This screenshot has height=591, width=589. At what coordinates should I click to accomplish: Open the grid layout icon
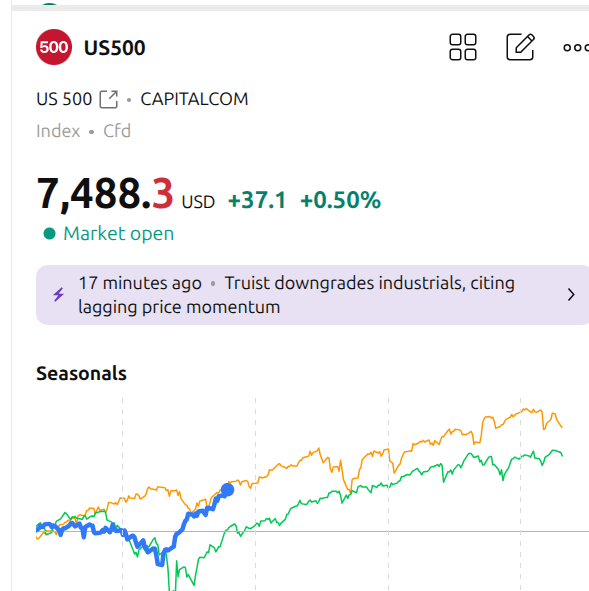[463, 47]
